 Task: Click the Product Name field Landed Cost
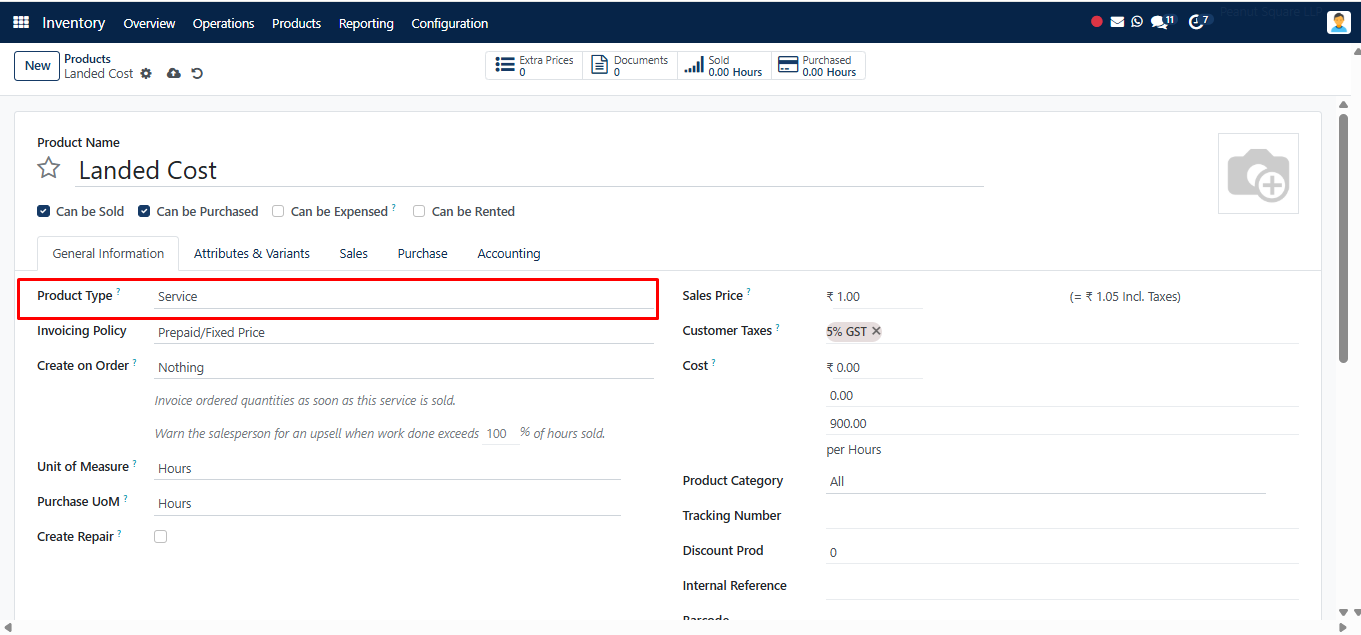[x=530, y=170]
